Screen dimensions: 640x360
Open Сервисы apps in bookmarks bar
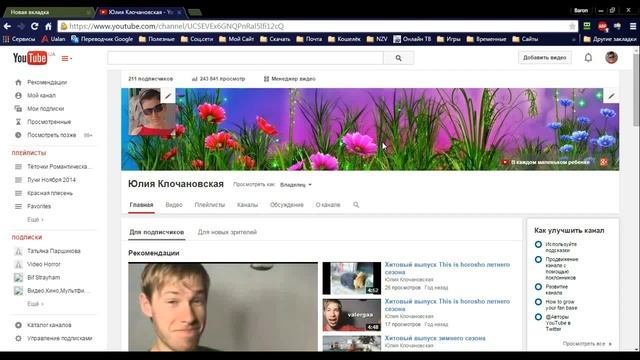(19, 39)
